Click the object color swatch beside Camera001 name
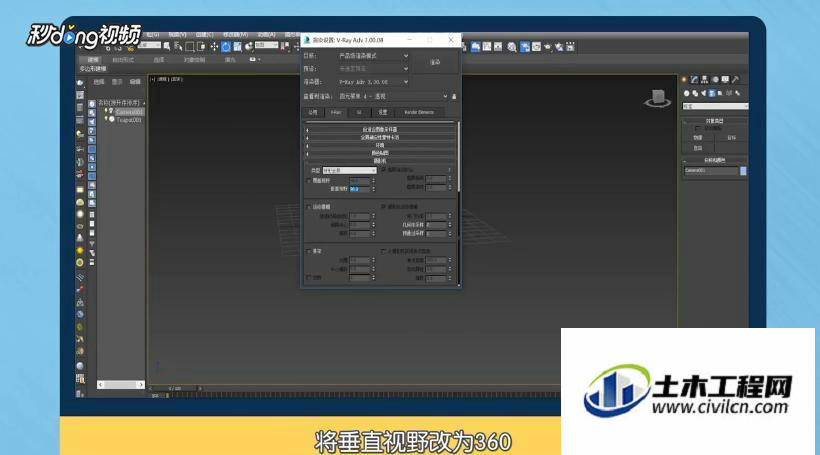Screen dimensions: 820x455 coord(743,170)
